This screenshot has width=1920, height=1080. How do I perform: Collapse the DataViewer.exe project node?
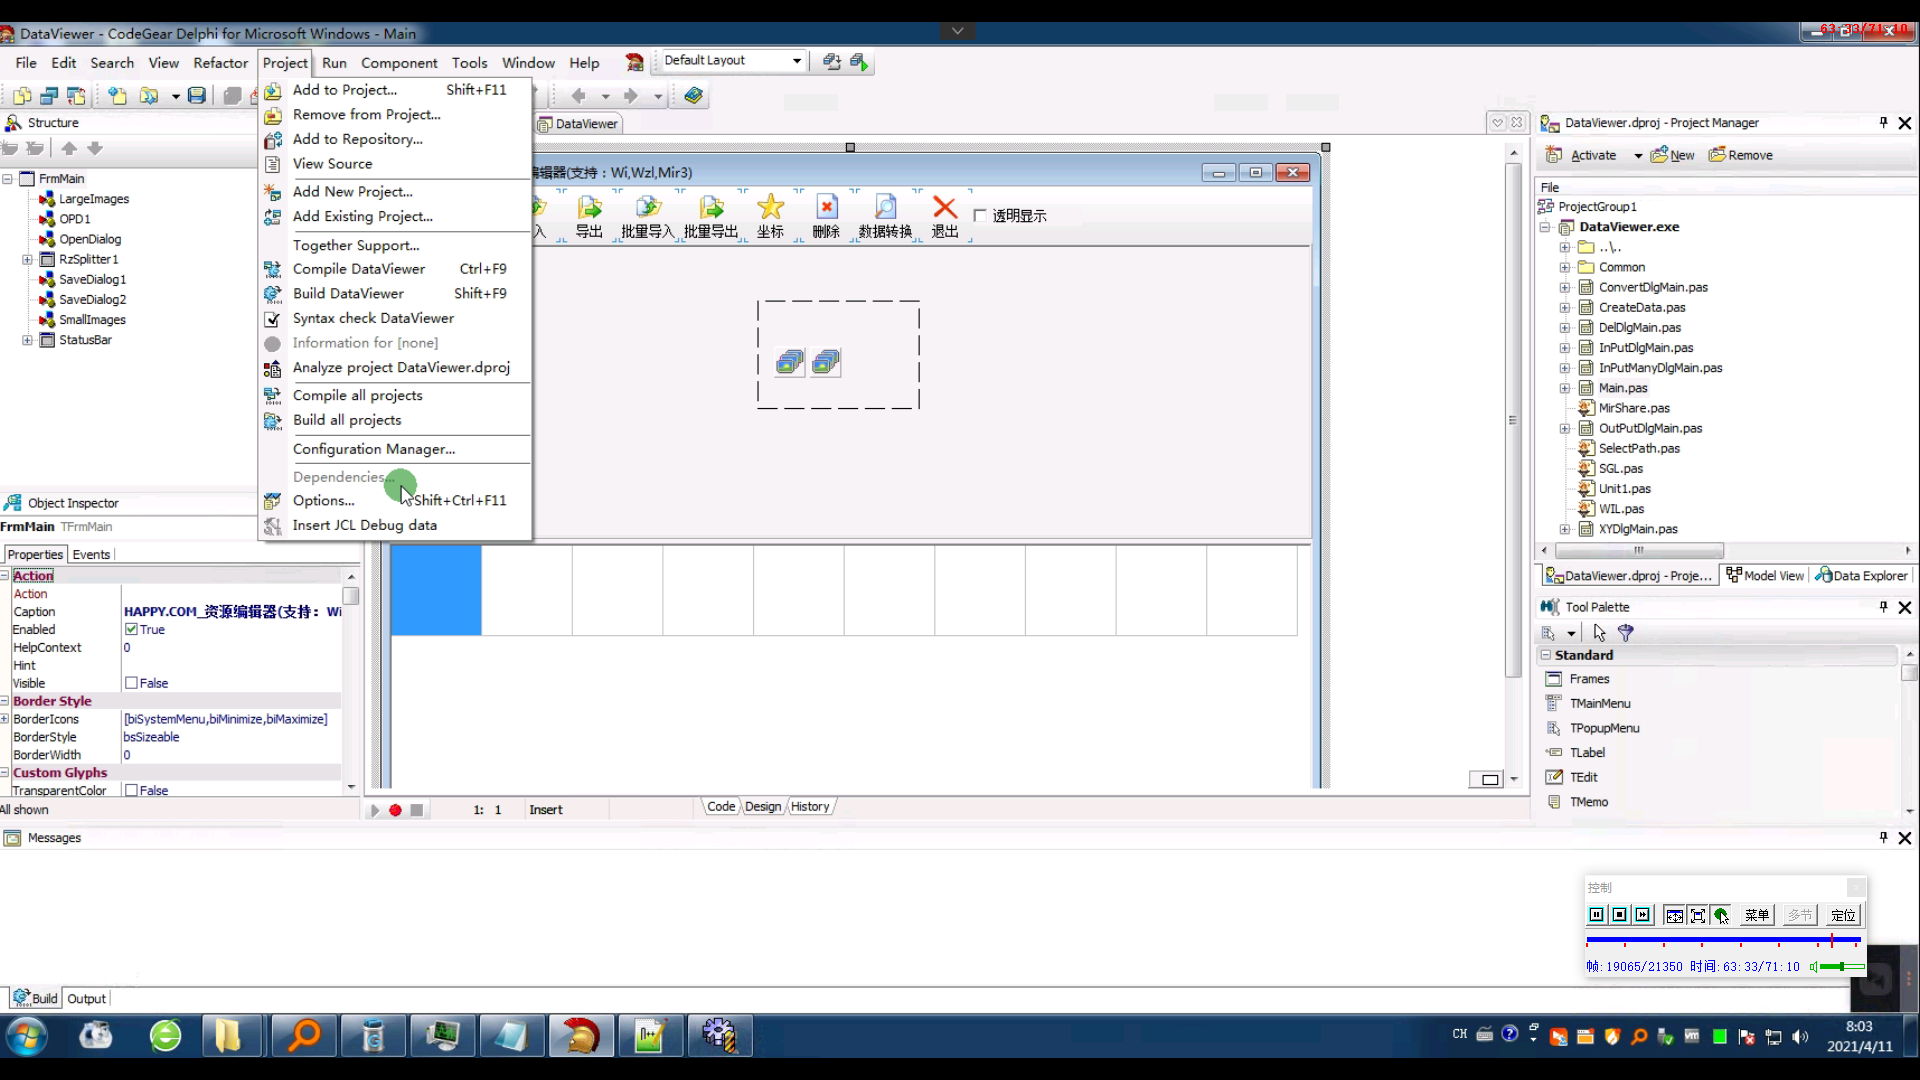[x=1545, y=228]
